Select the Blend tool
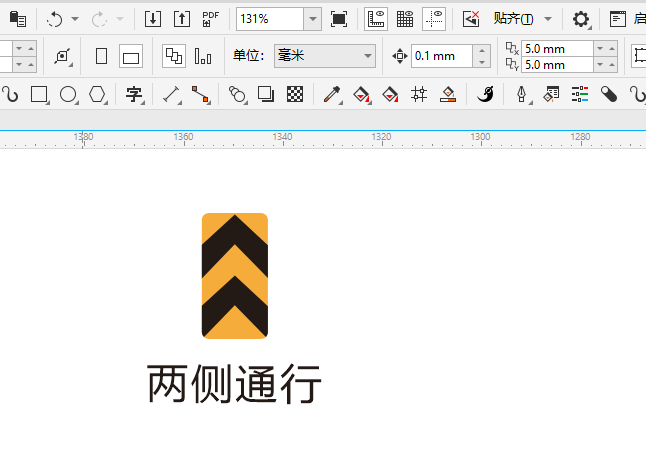Screen dimensions: 646x452 pyautogui.click(x=237, y=94)
